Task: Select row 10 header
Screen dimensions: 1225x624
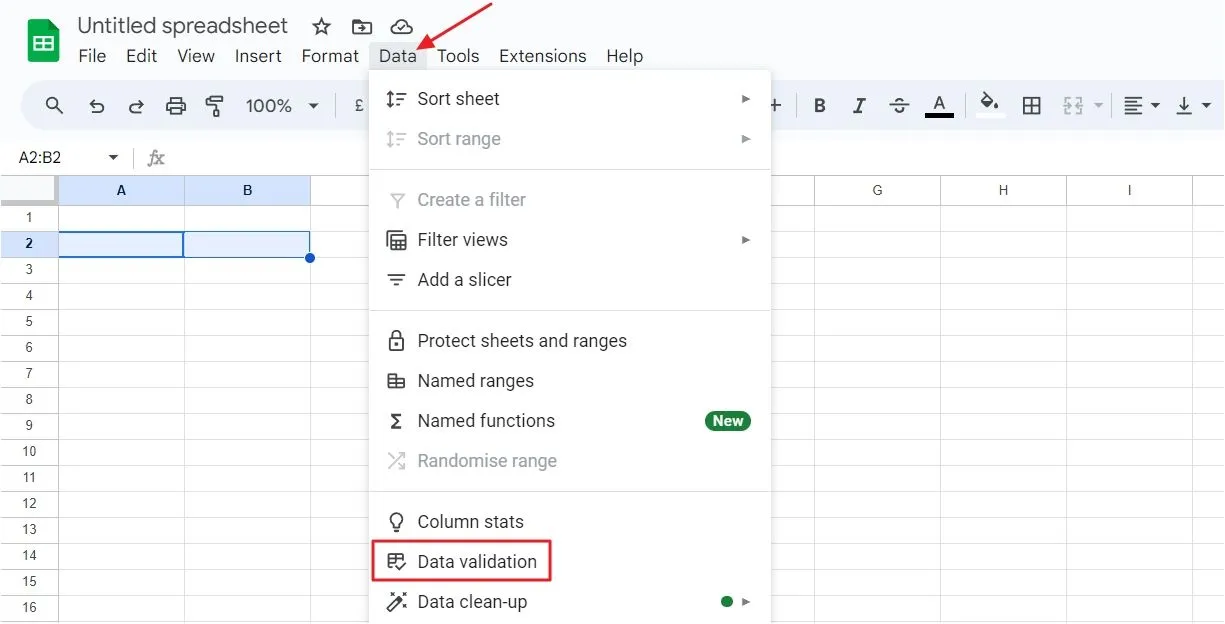Action: click(29, 452)
